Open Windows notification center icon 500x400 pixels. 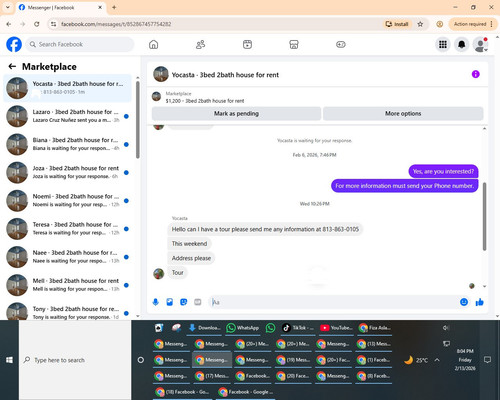click(487, 360)
